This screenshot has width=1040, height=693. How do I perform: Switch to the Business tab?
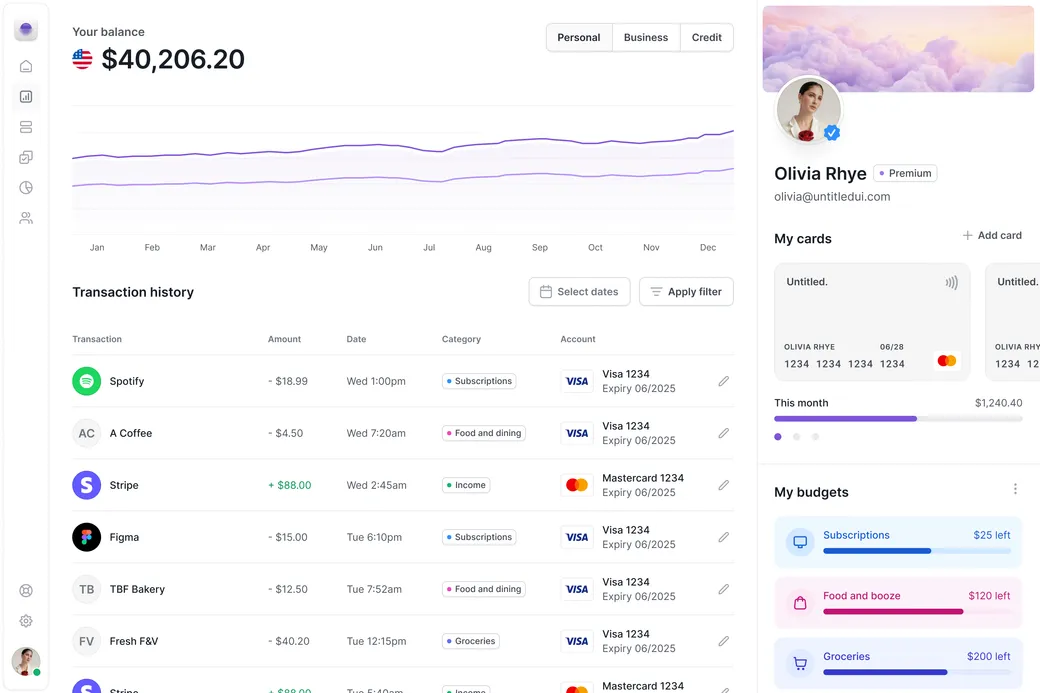tap(646, 38)
